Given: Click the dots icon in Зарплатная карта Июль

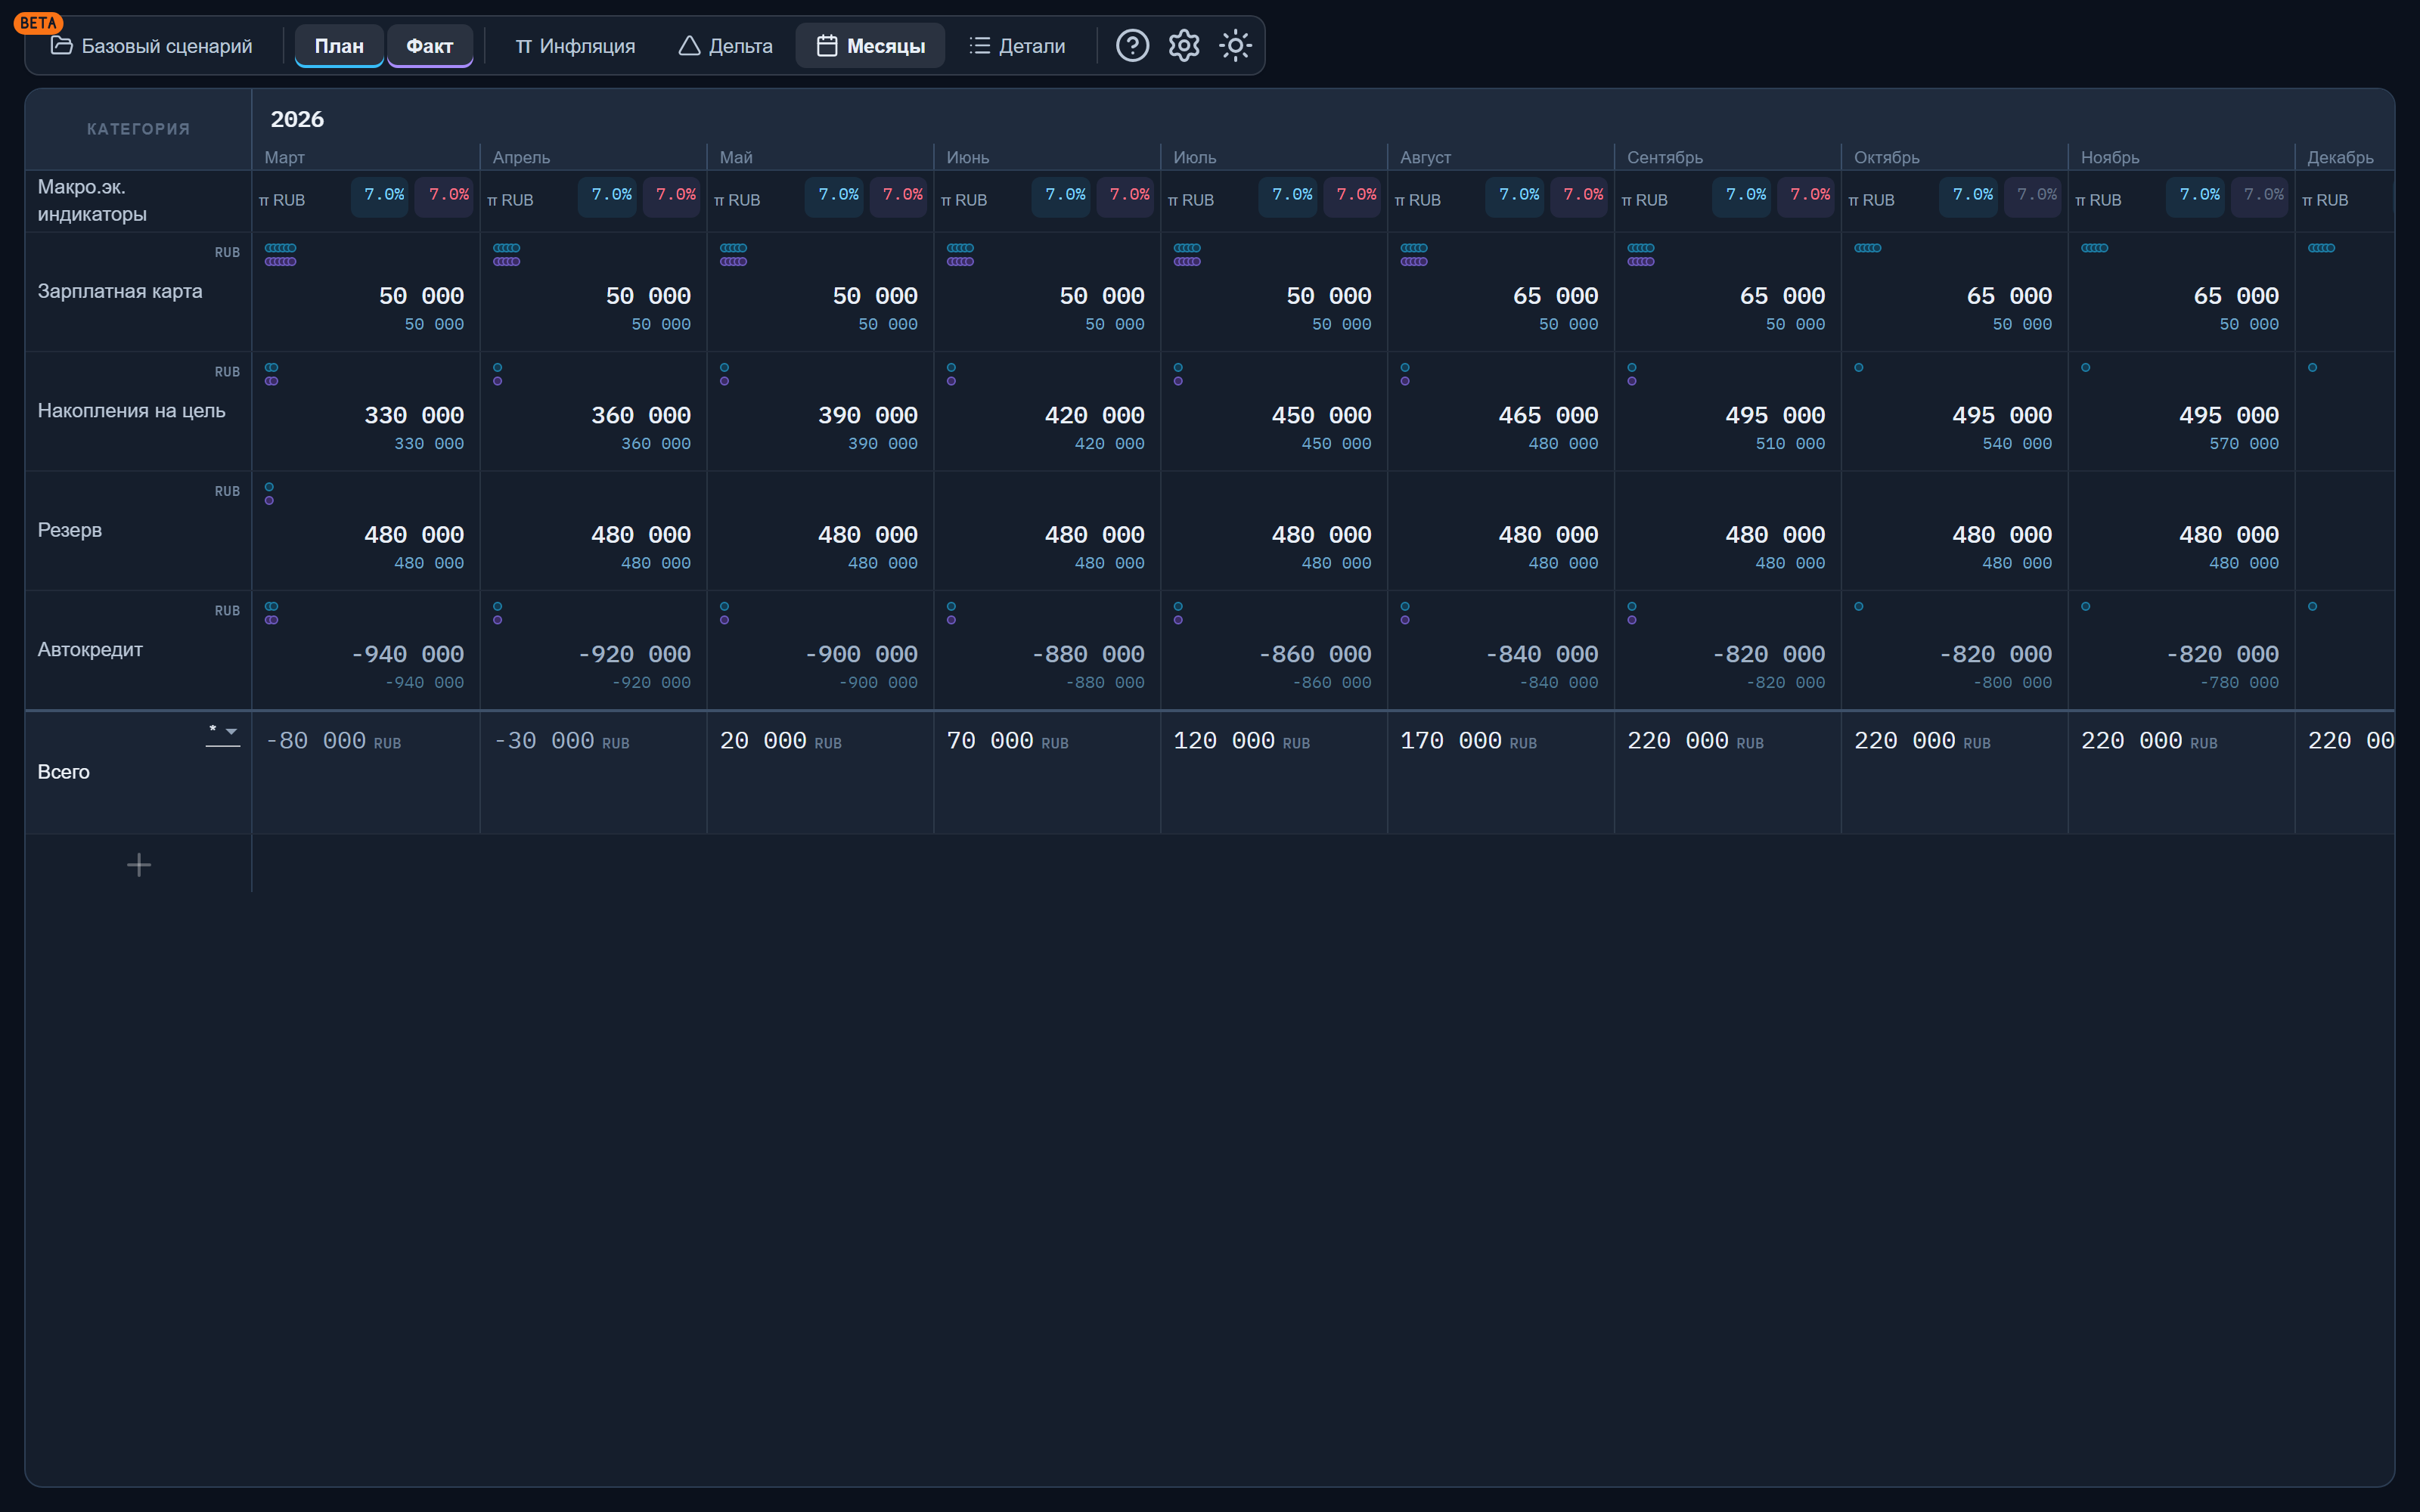Looking at the screenshot, I should tap(1187, 255).
